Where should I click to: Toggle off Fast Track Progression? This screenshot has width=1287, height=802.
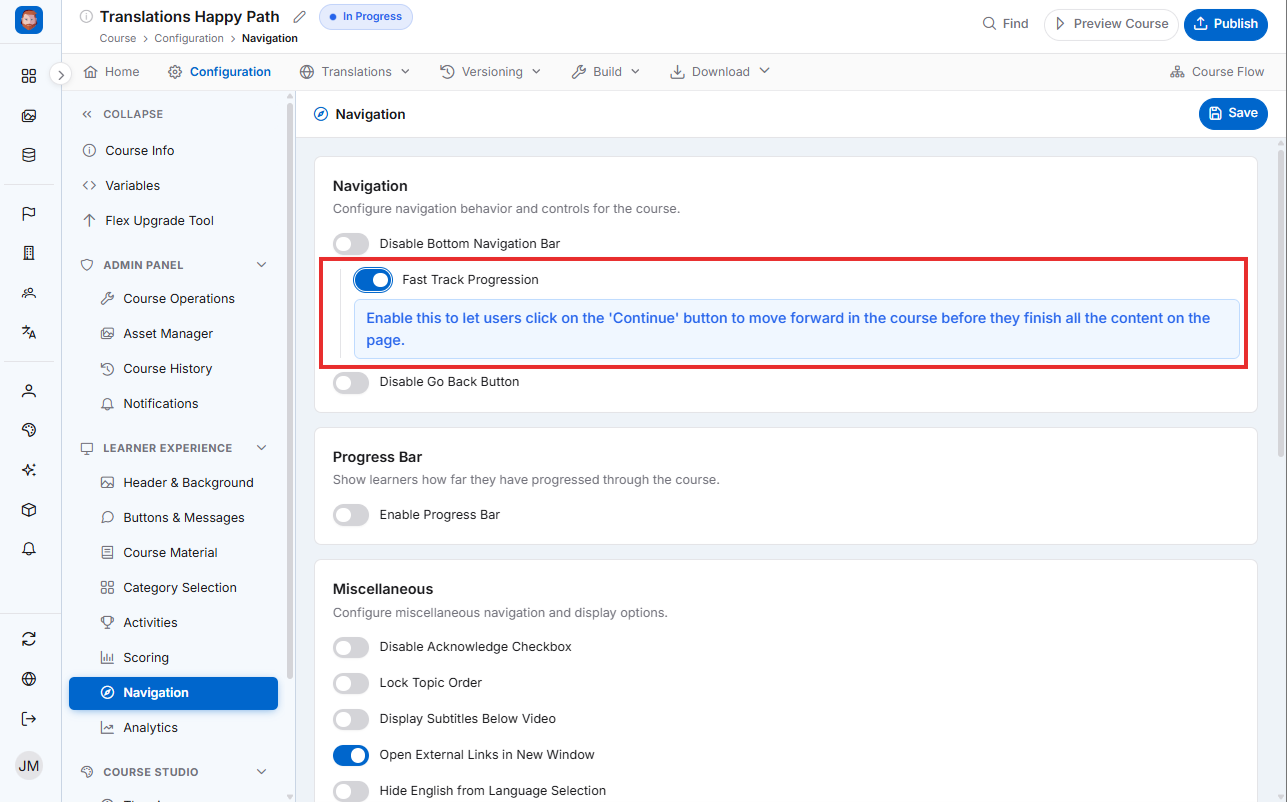[373, 280]
